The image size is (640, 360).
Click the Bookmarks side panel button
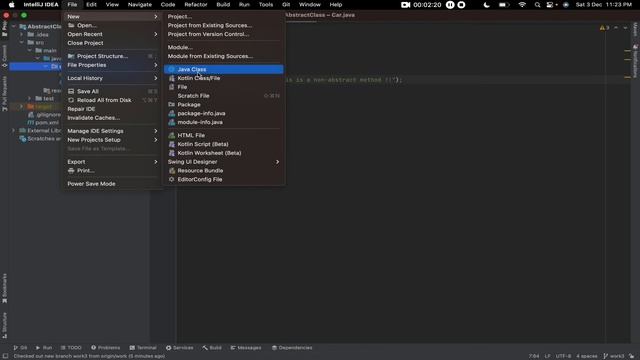pyautogui.click(x=4, y=288)
